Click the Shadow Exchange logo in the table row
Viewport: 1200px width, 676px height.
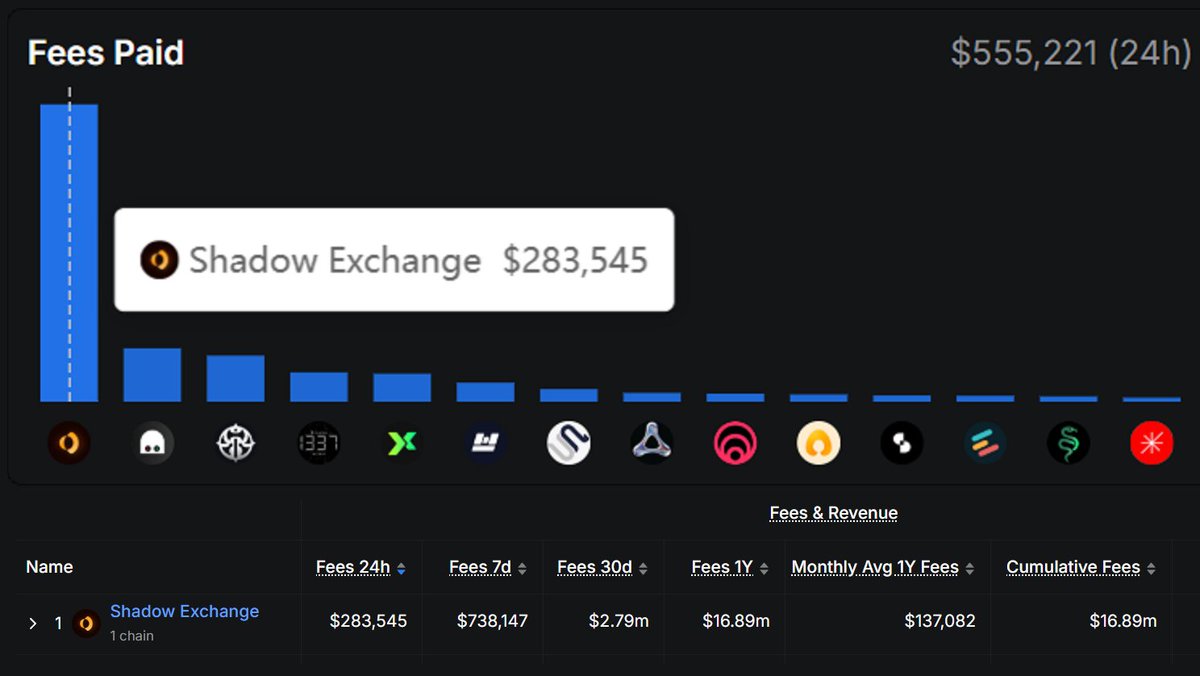coord(86,623)
